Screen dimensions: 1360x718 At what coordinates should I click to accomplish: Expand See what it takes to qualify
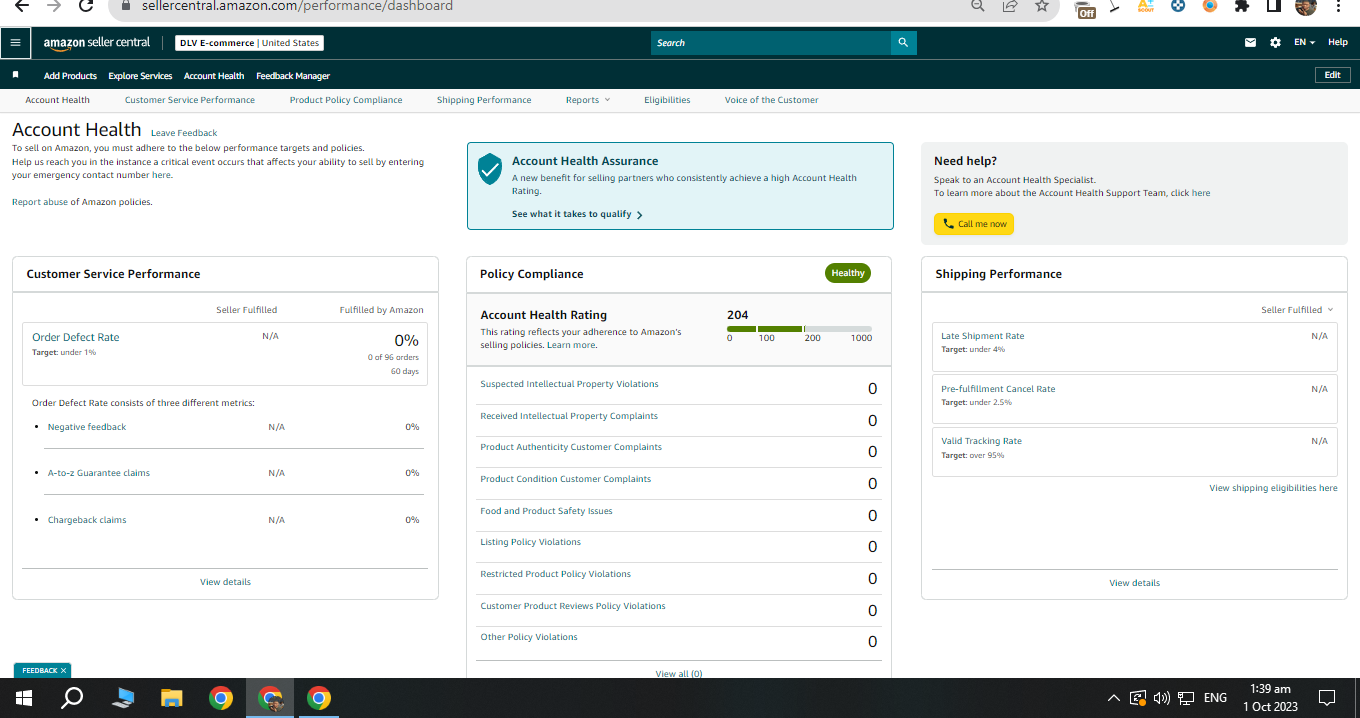point(577,214)
